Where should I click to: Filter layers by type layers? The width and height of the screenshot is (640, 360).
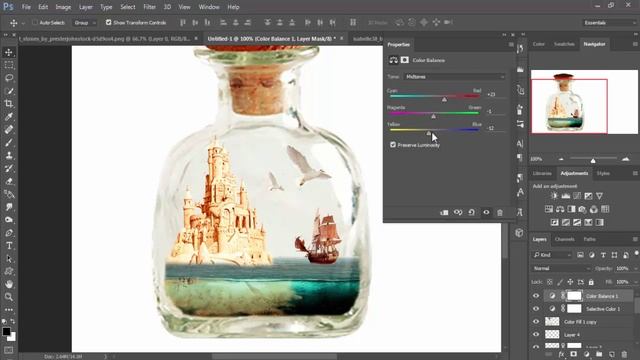603,255
